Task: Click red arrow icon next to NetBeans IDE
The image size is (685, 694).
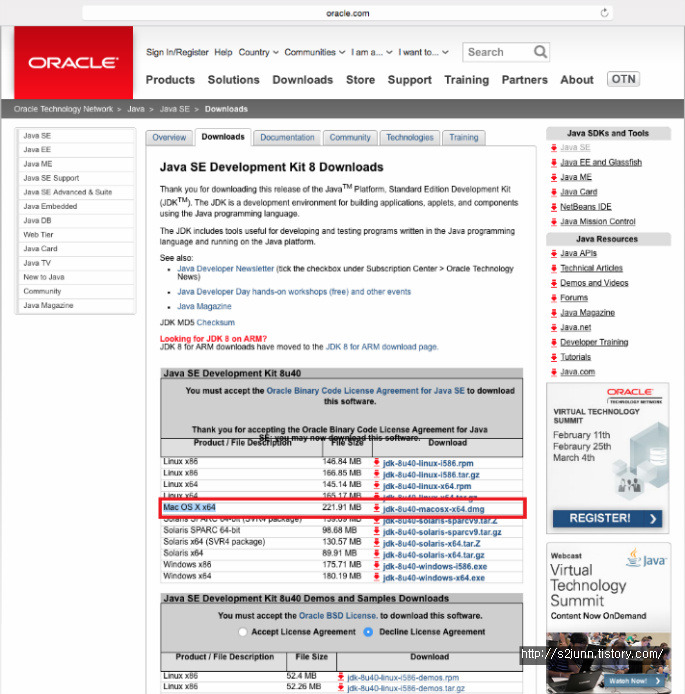Action: point(554,207)
